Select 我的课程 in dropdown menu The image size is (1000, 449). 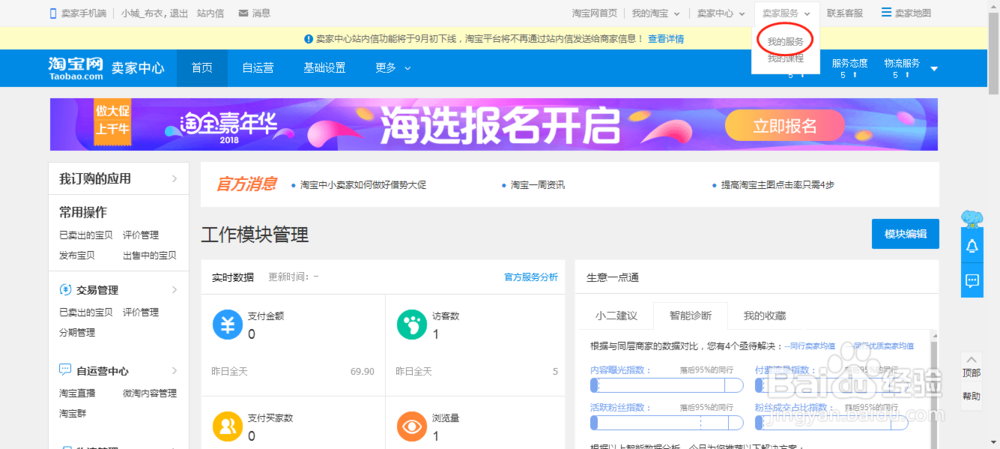pos(785,59)
